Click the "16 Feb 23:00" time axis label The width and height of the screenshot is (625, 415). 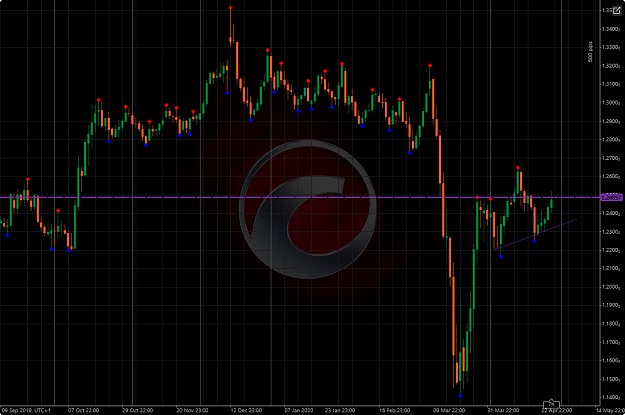395,410
